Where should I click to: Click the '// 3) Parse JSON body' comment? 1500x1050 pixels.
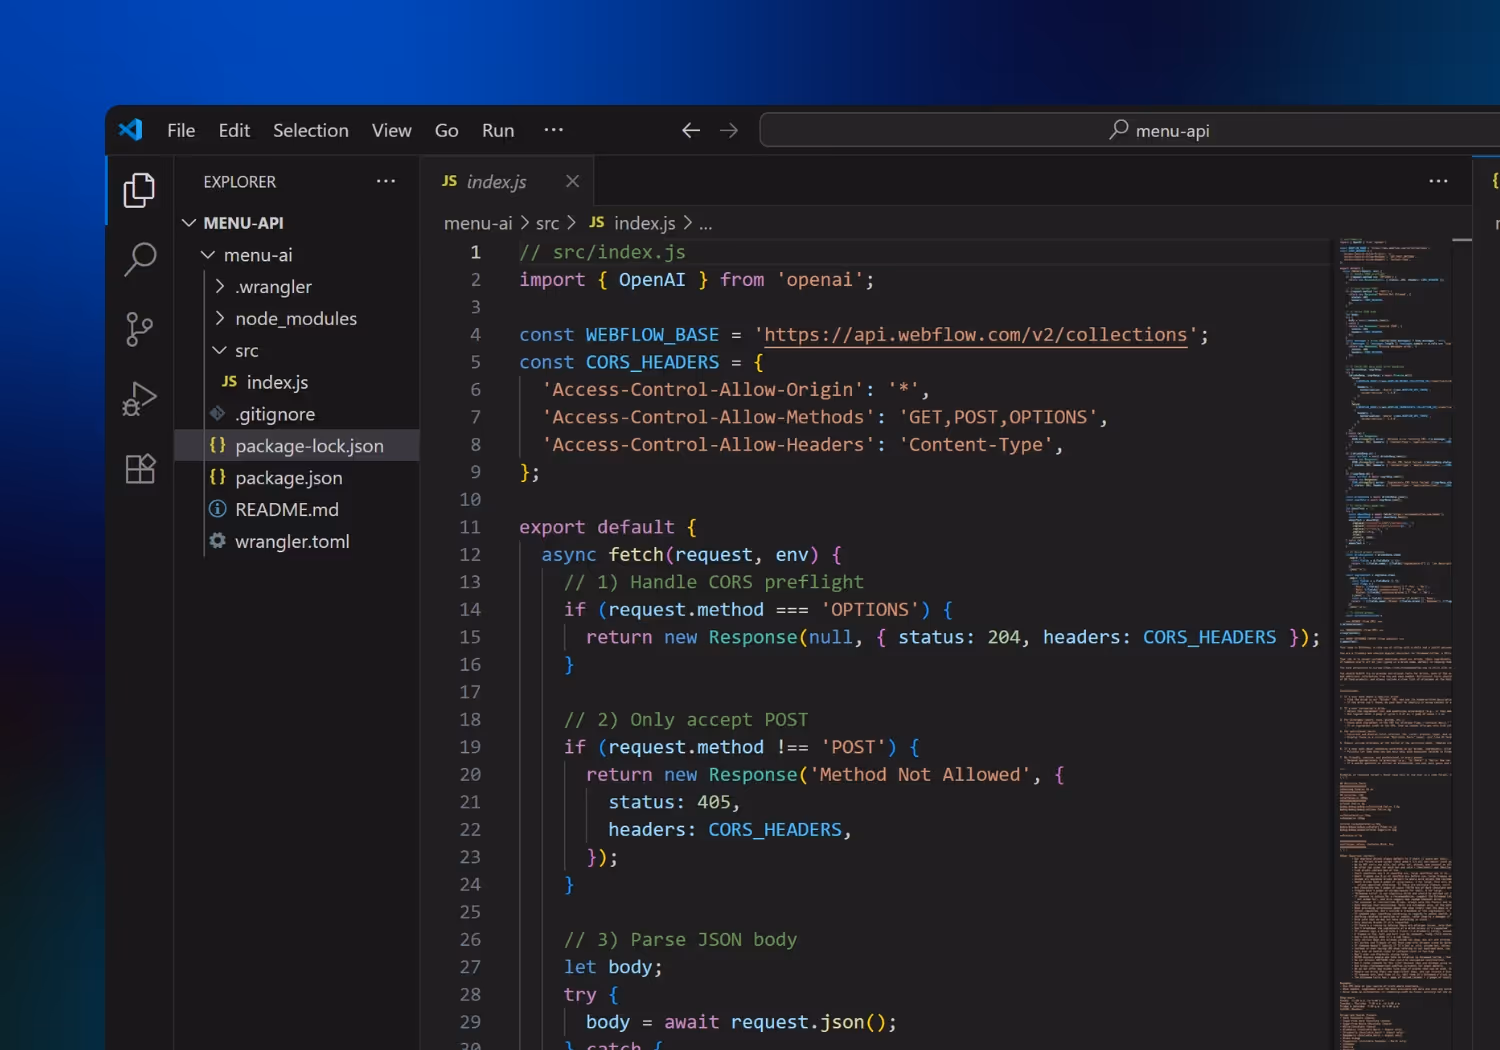pos(680,940)
